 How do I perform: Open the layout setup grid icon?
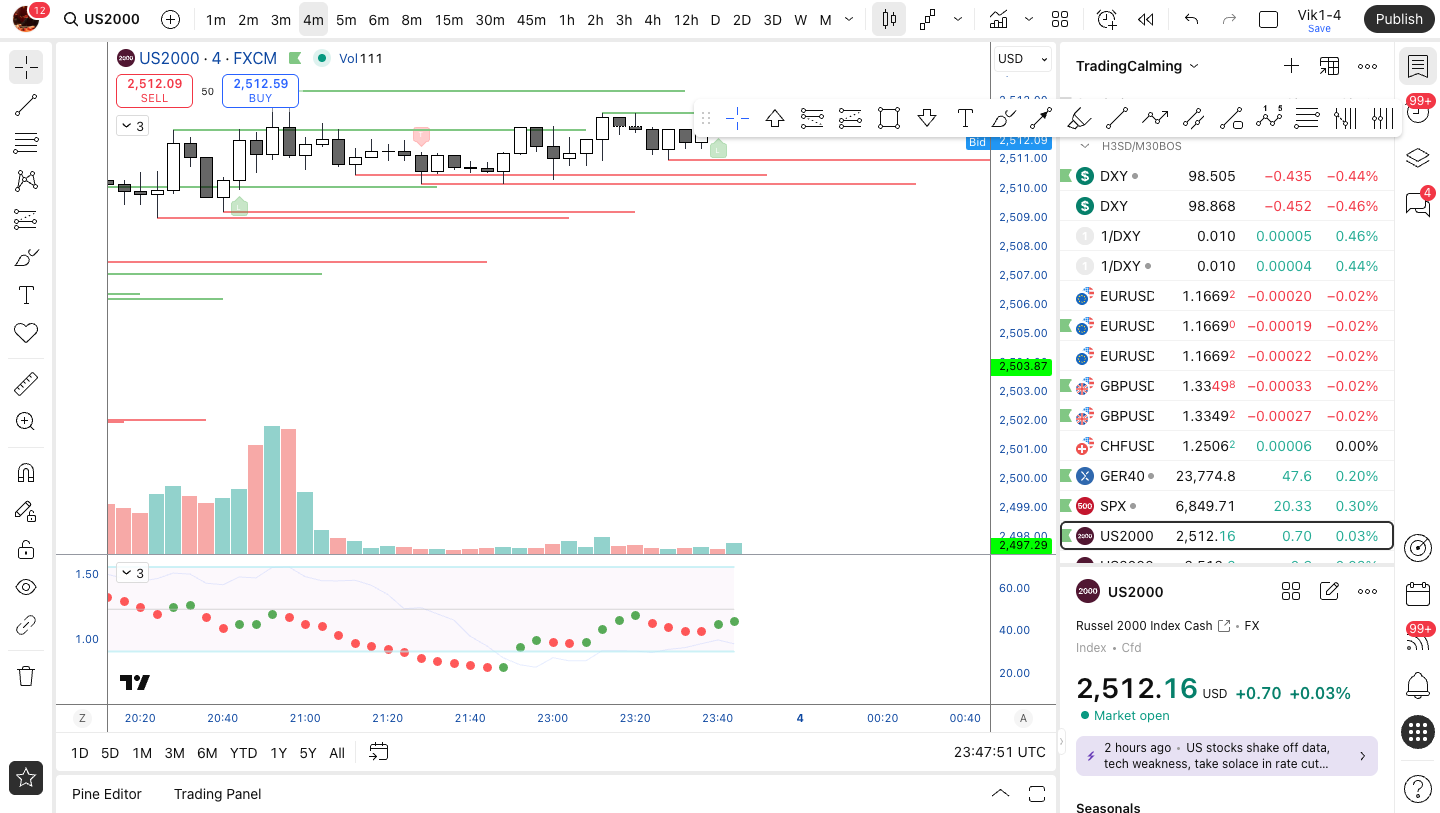(1060, 19)
